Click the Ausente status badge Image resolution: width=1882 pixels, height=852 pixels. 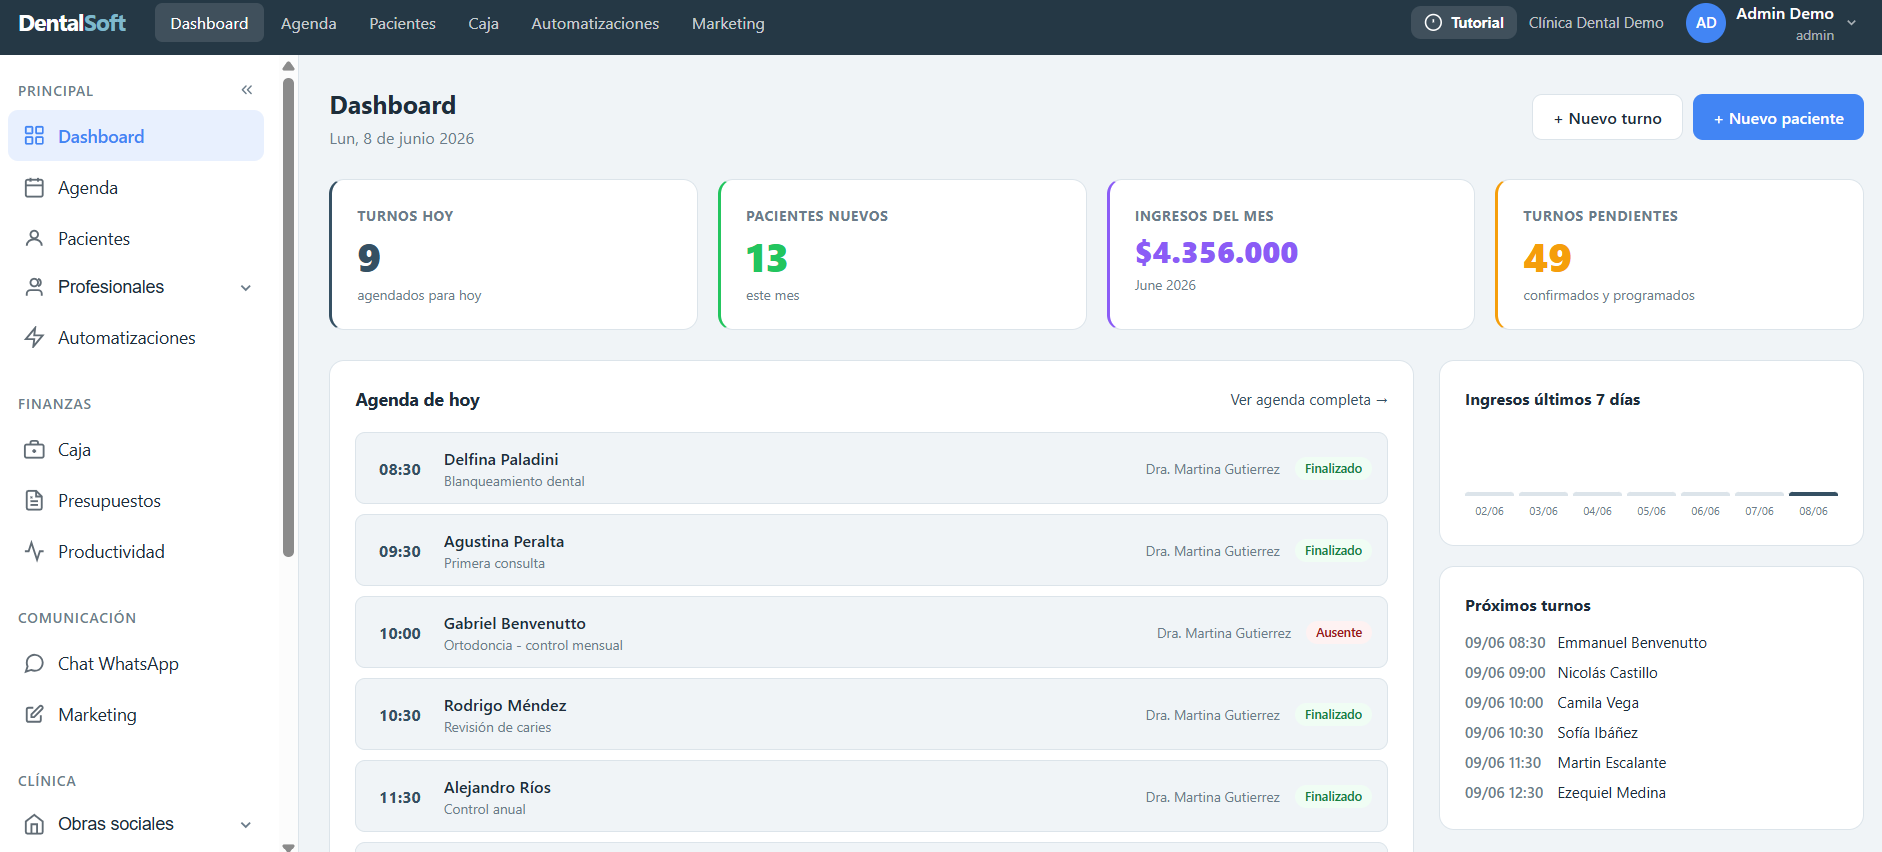1338,633
